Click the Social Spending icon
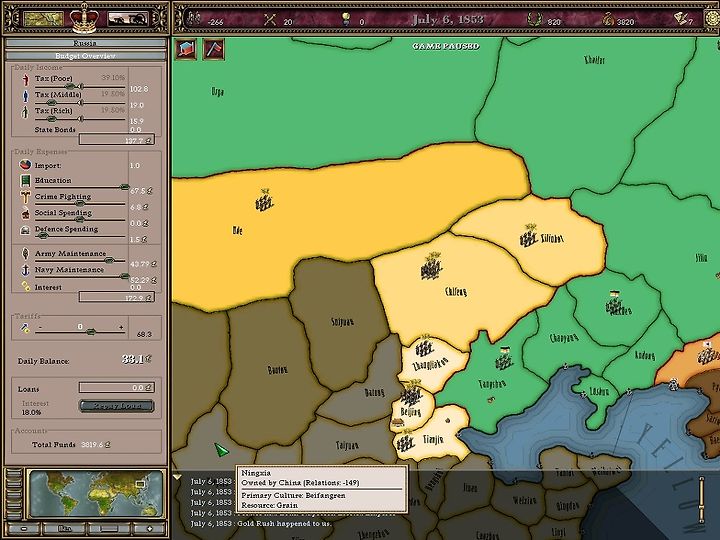Image resolution: width=720 pixels, height=540 pixels. 25,213
